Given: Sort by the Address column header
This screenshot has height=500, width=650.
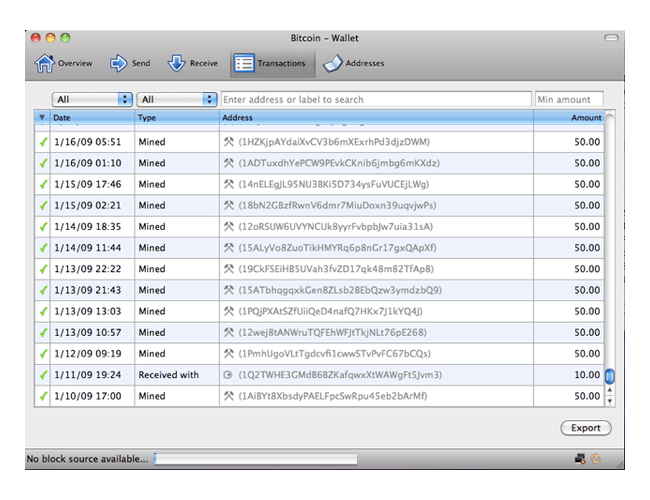Looking at the screenshot, I should (376, 118).
